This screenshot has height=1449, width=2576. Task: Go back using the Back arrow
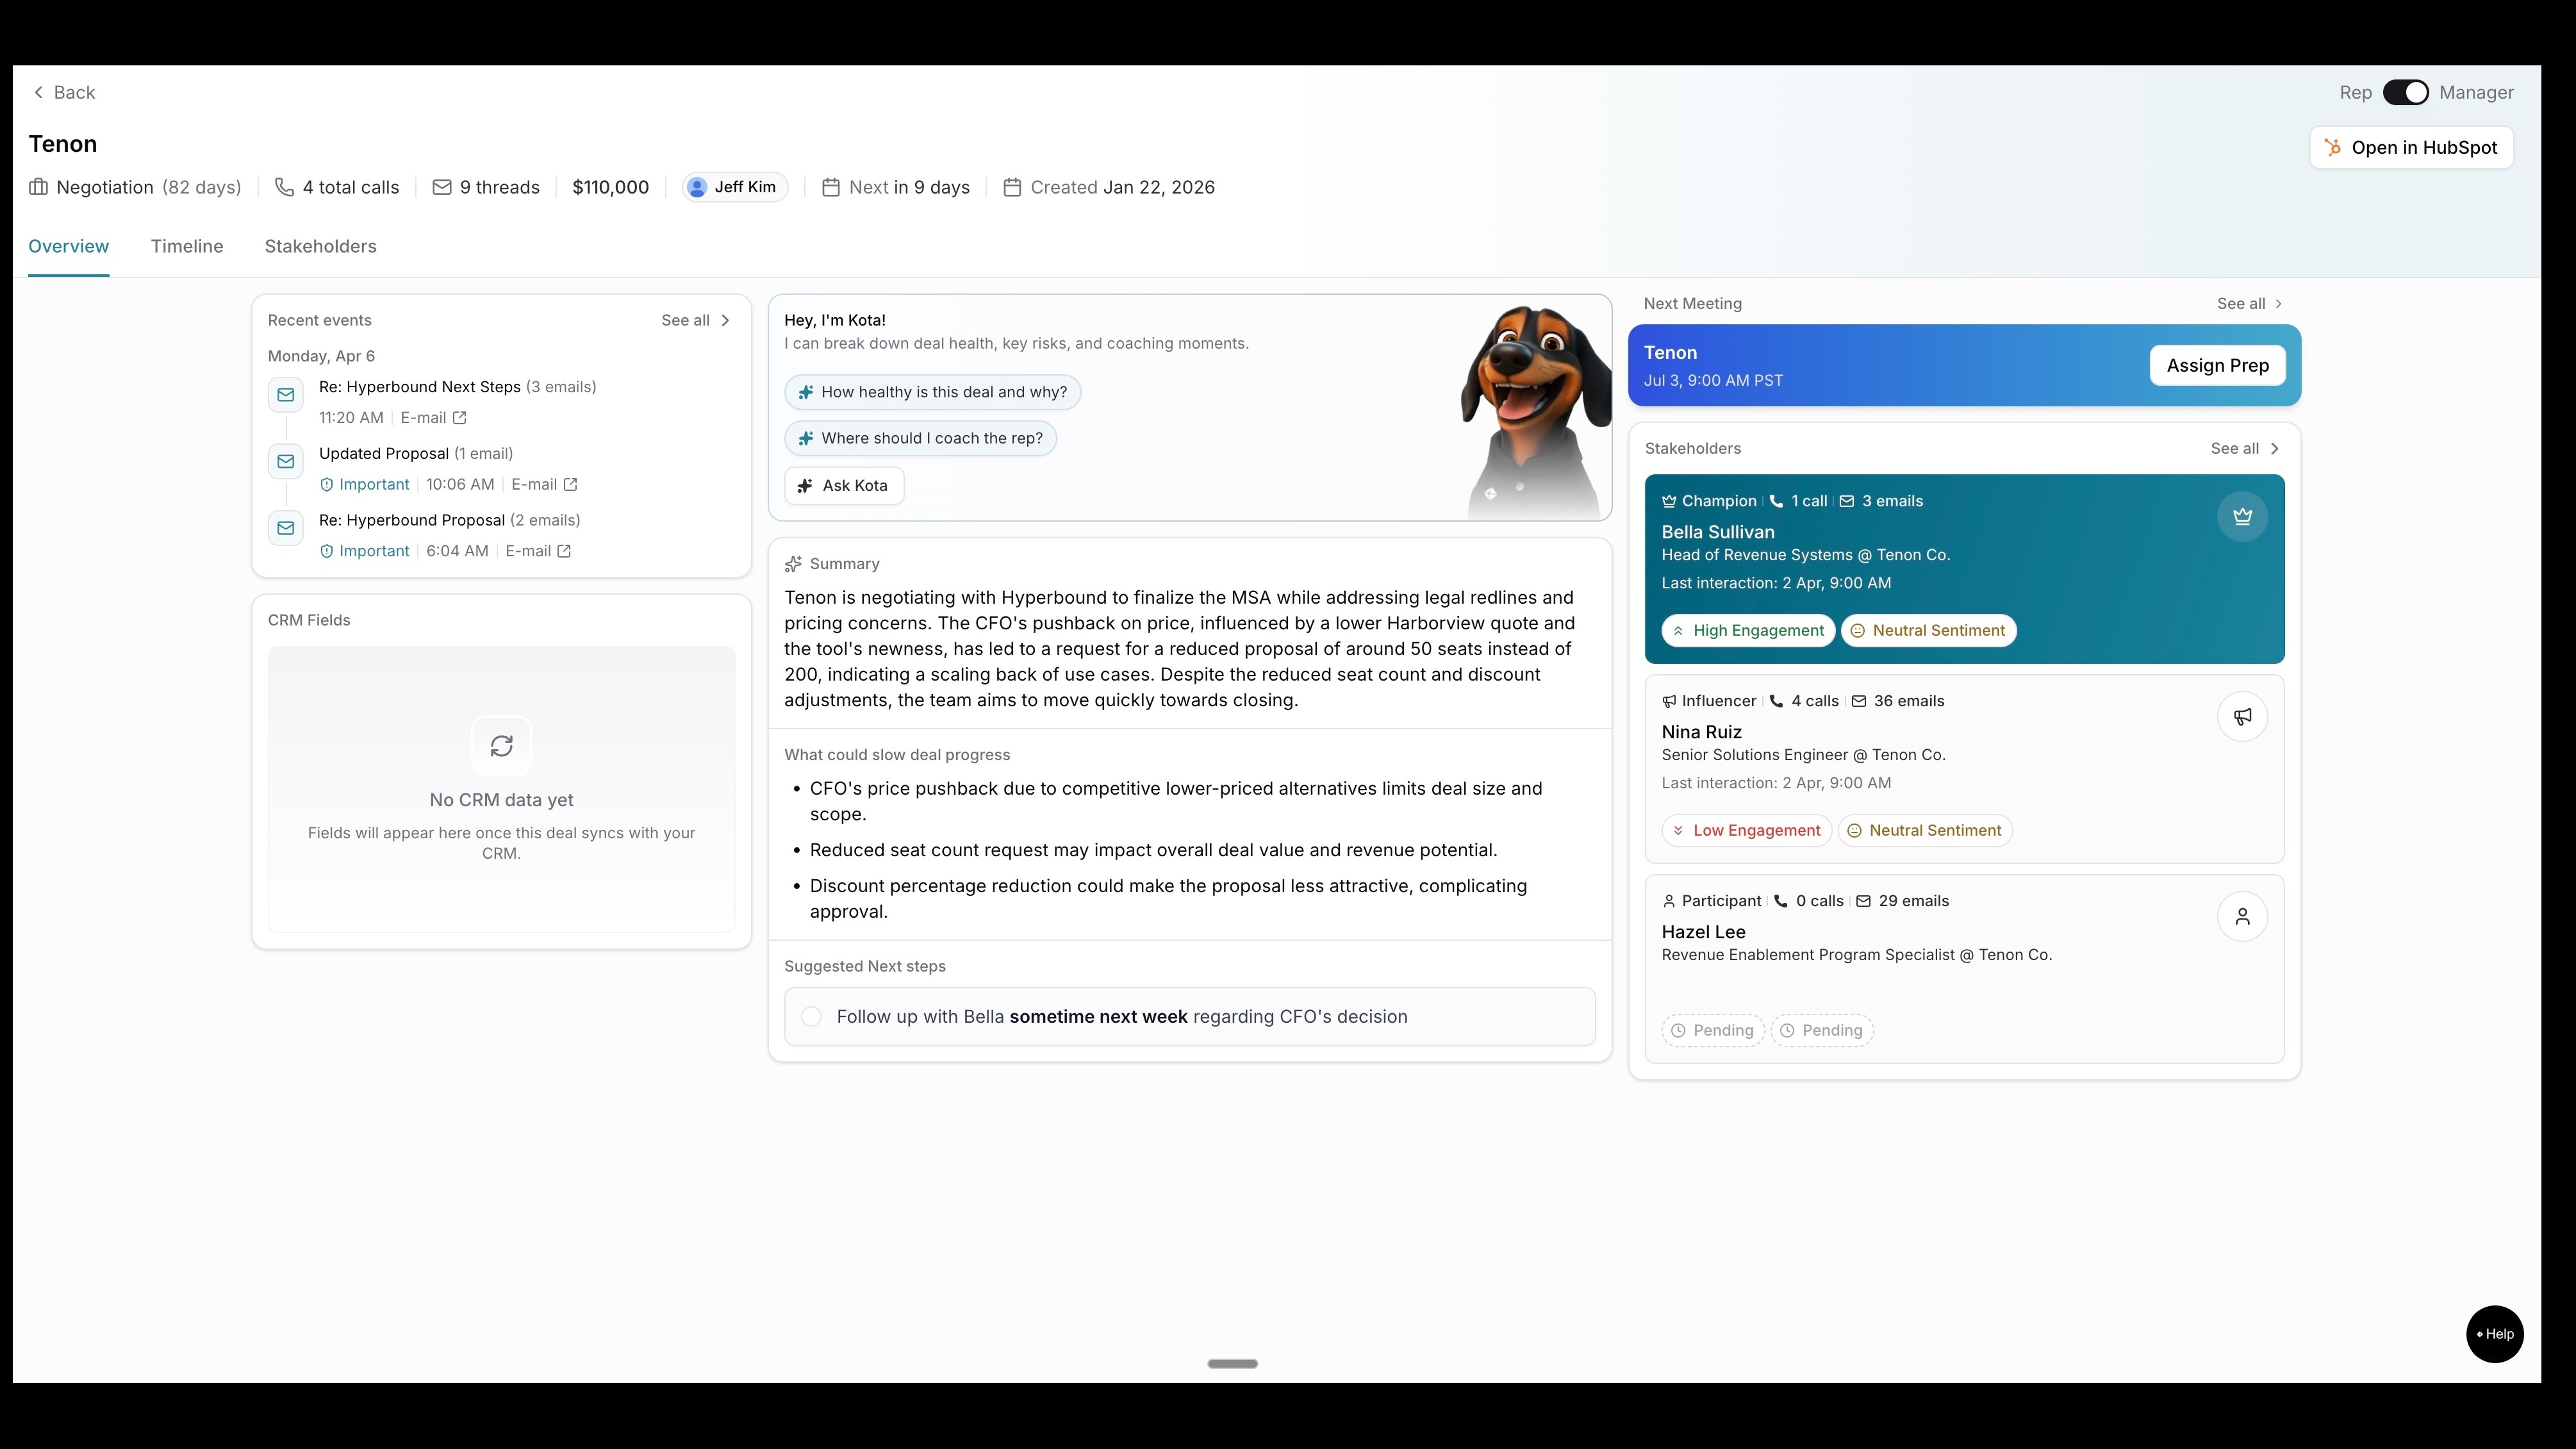tap(64, 92)
